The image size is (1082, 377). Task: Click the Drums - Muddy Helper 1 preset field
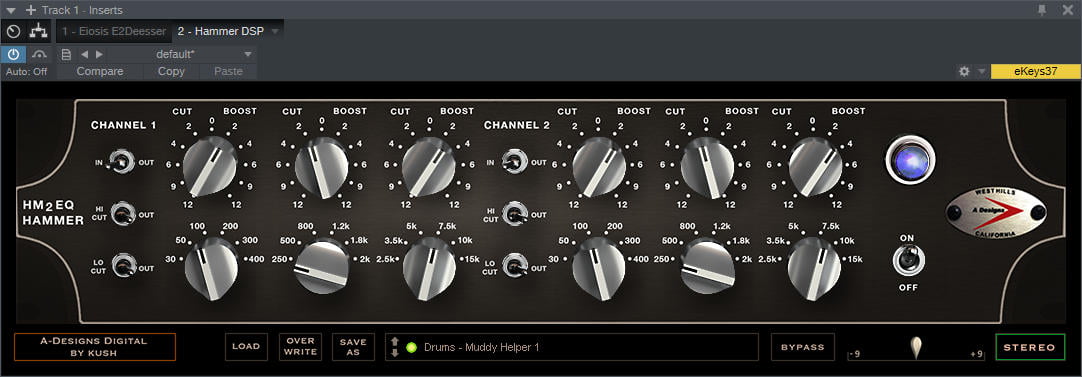tap(572, 347)
